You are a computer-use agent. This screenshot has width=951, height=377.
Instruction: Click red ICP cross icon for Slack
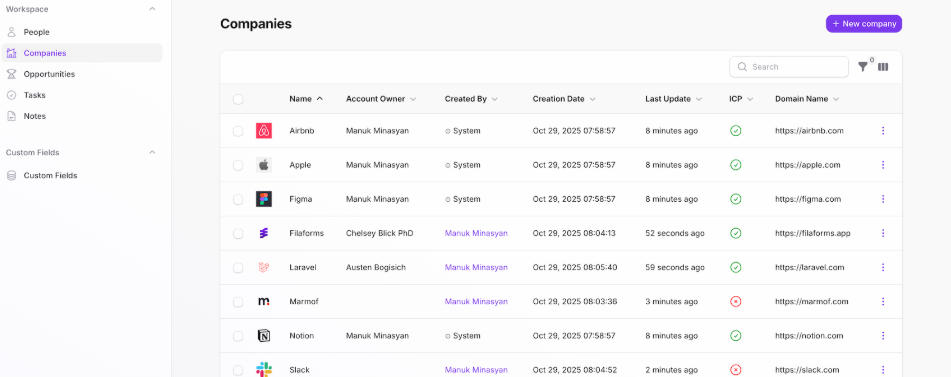736,370
